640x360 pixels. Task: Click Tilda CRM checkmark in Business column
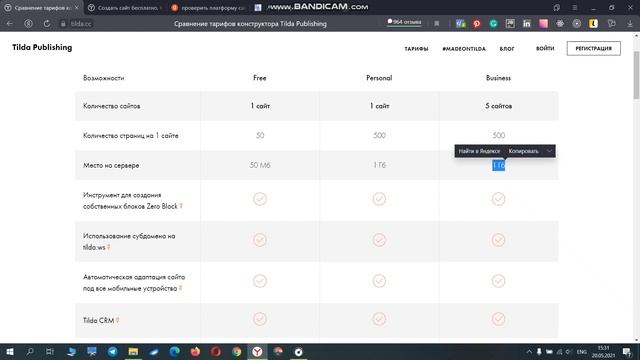pyautogui.click(x=498, y=319)
